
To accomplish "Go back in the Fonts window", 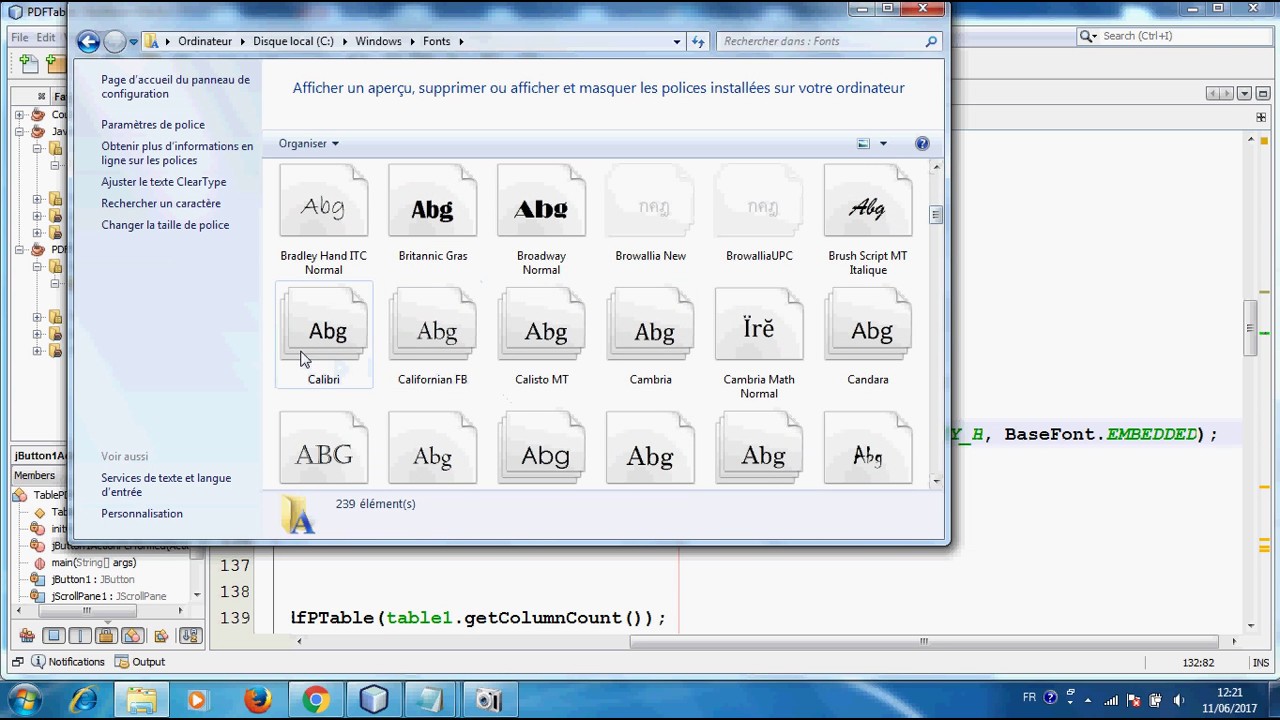I will (x=88, y=41).
